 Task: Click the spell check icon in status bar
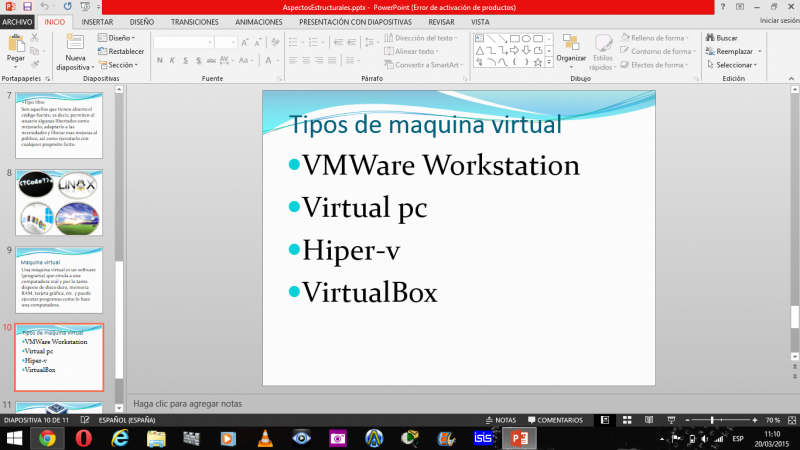[x=85, y=420]
